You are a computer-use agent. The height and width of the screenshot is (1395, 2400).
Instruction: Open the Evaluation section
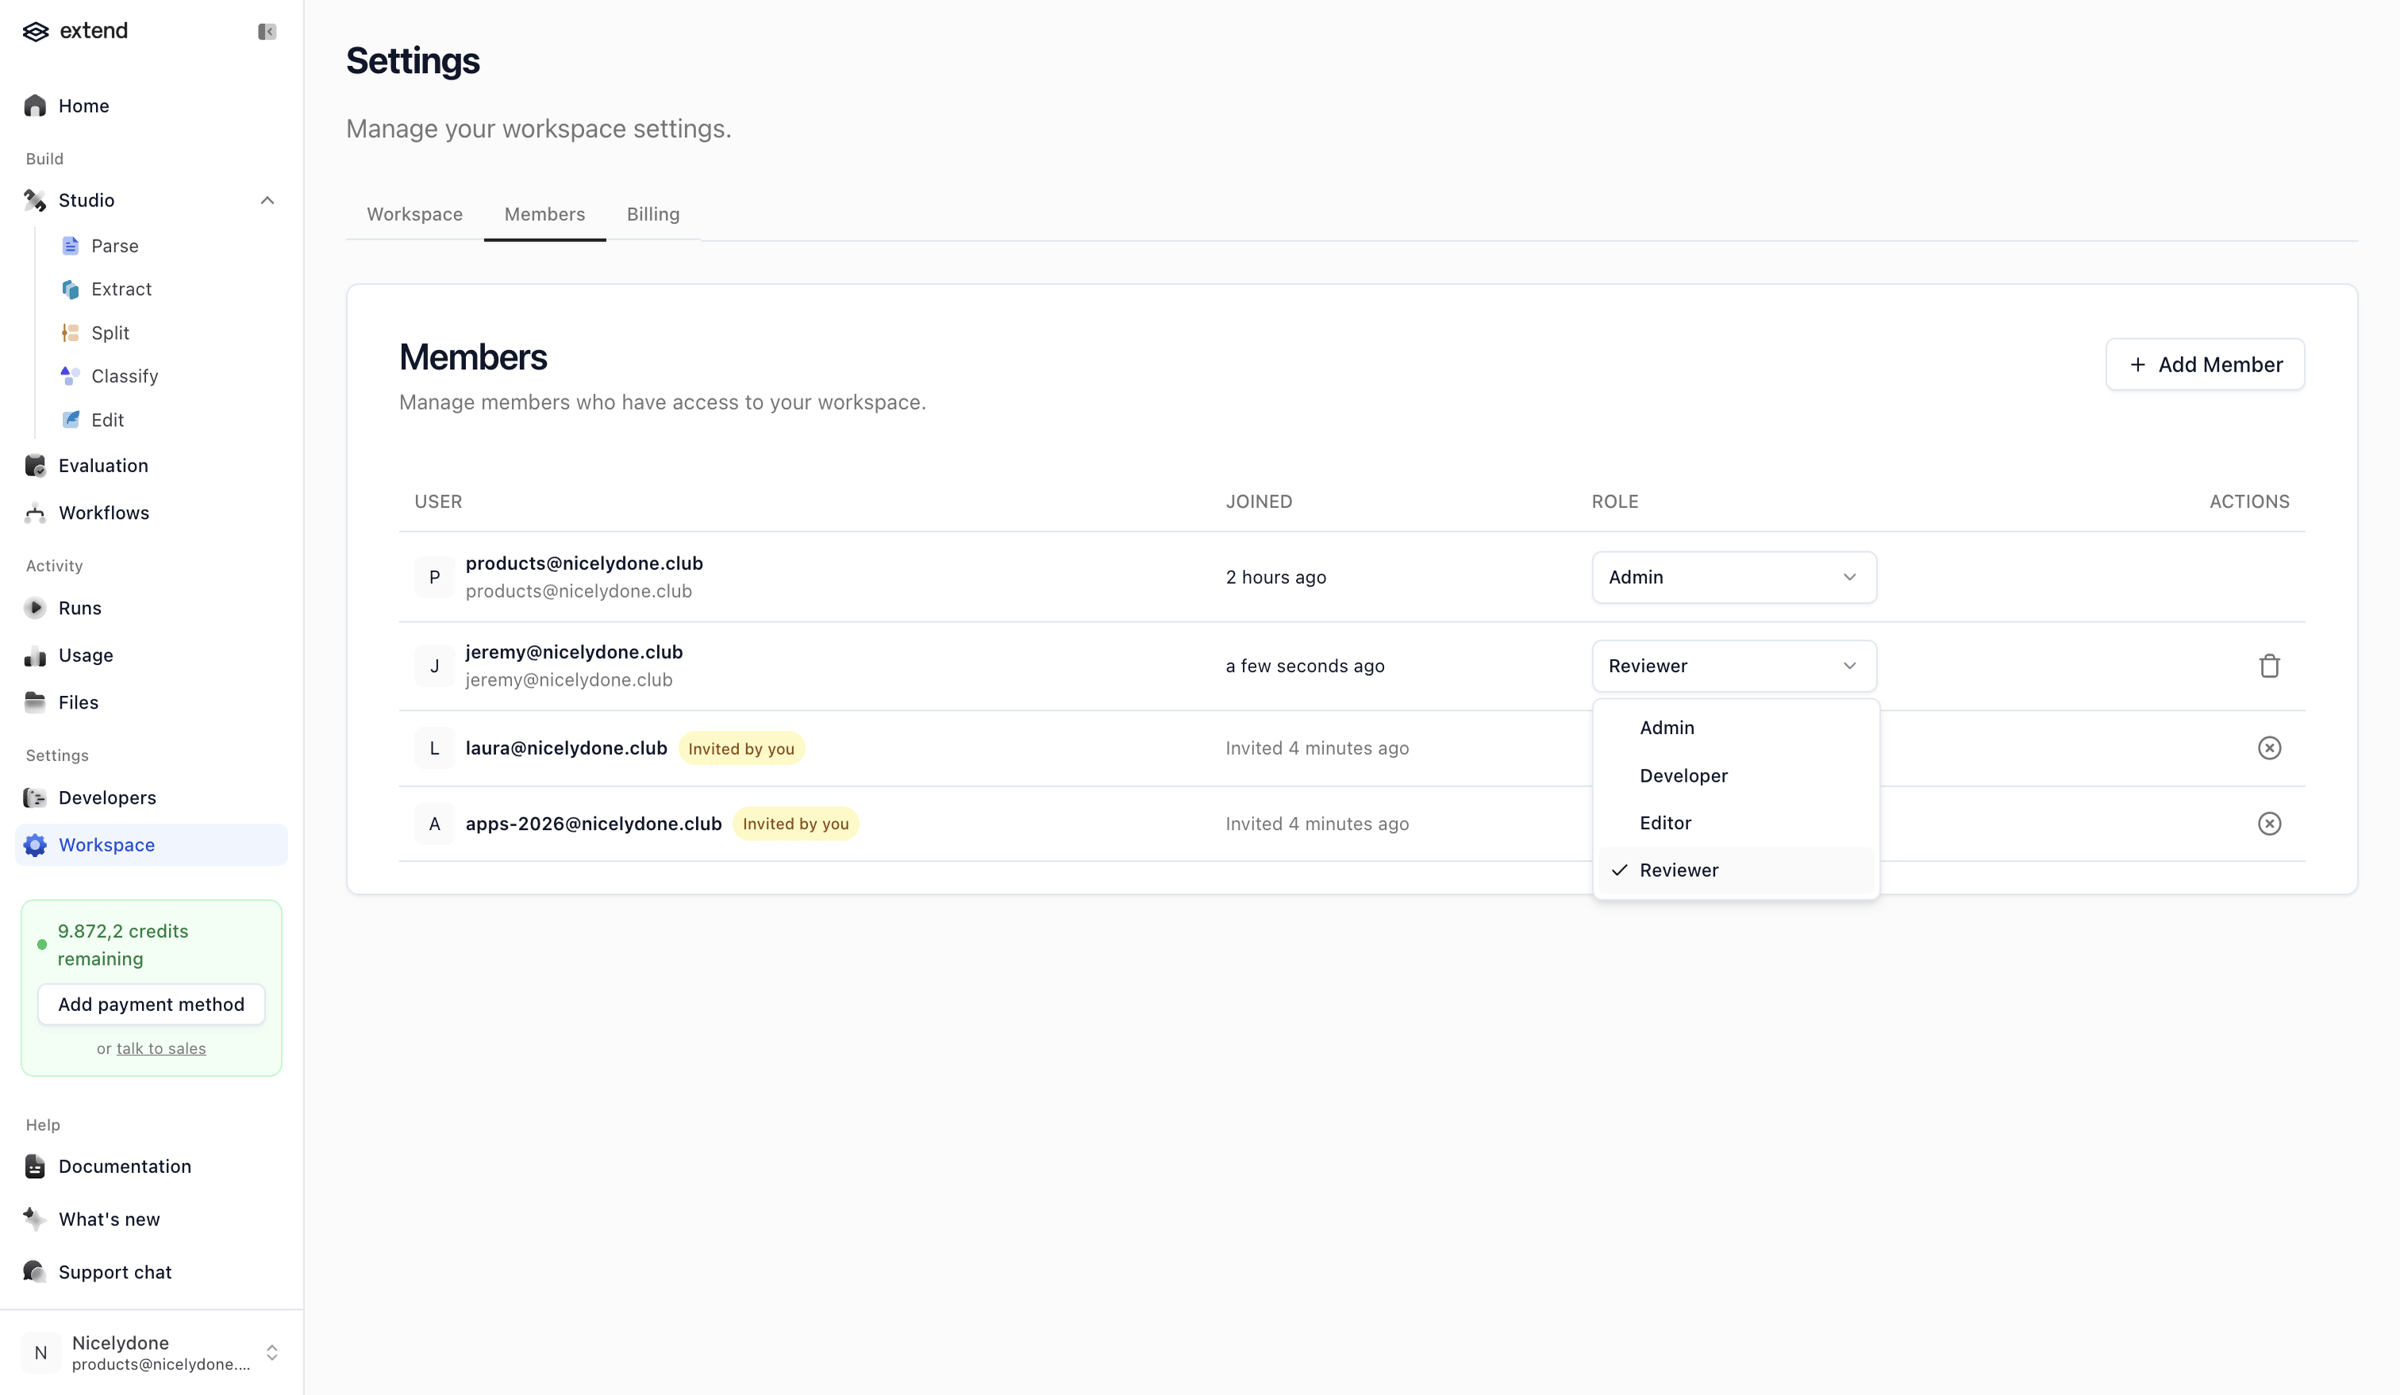102,466
